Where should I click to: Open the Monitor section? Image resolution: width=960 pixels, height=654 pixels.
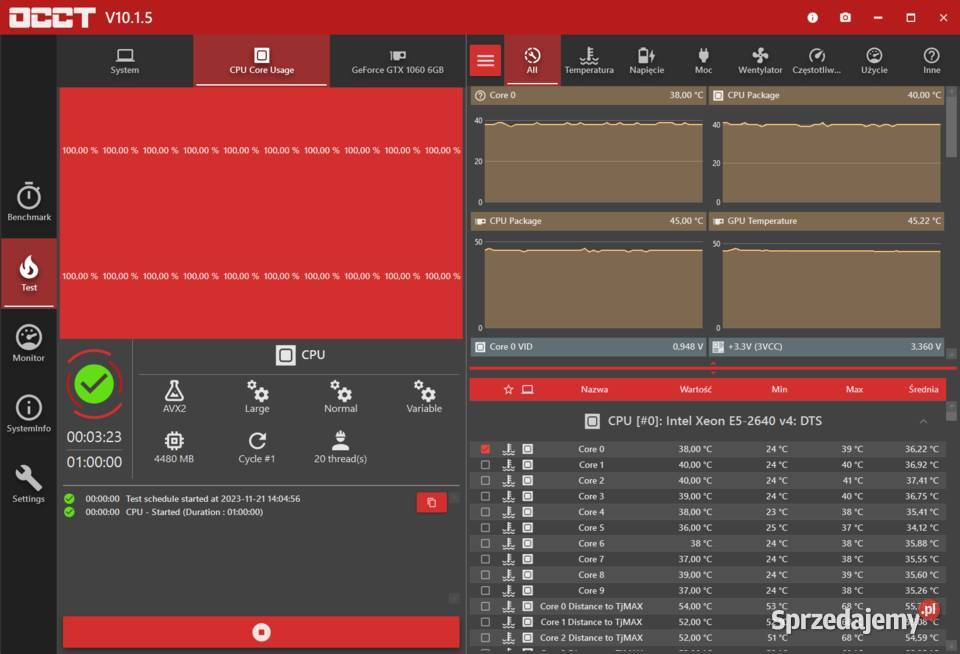pos(29,343)
